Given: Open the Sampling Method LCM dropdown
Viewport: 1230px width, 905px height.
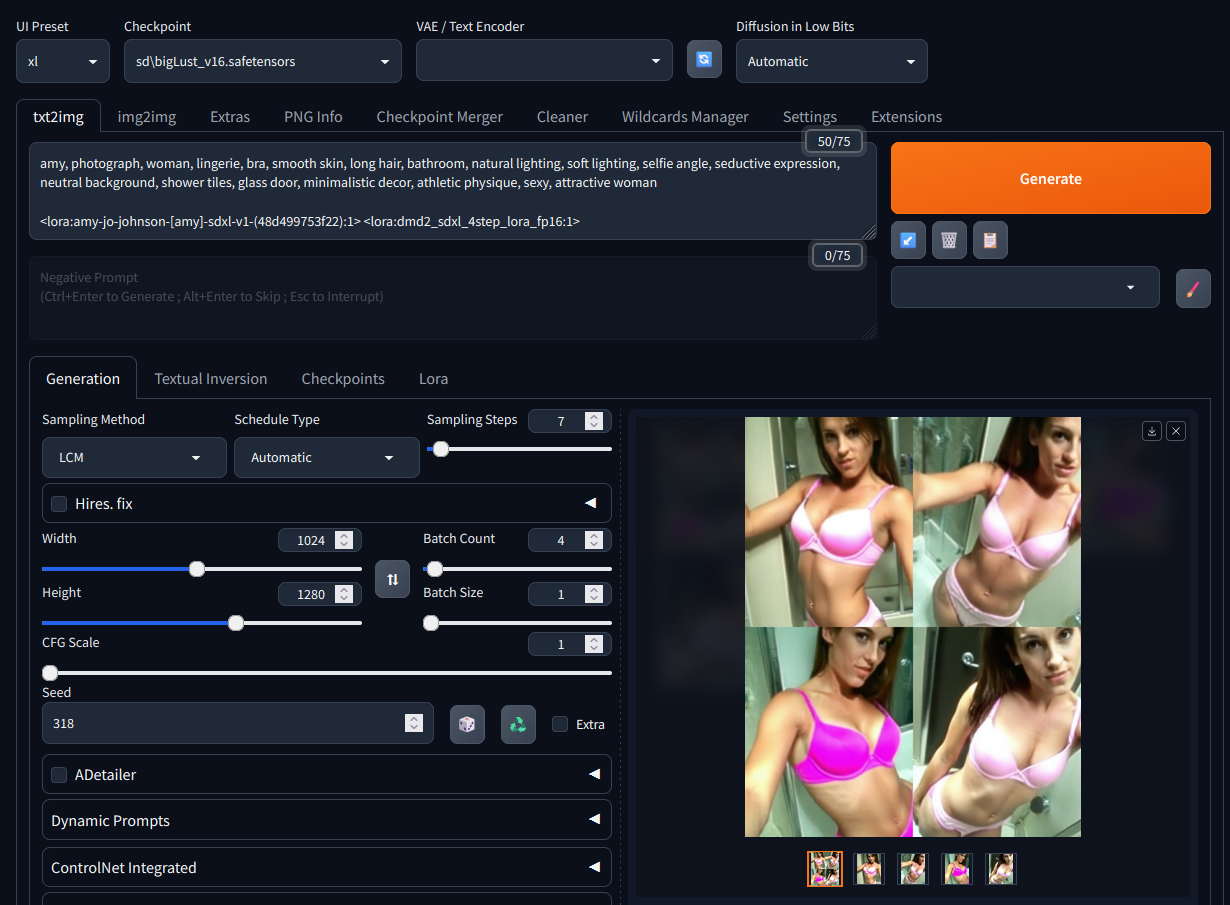Looking at the screenshot, I should [x=134, y=457].
